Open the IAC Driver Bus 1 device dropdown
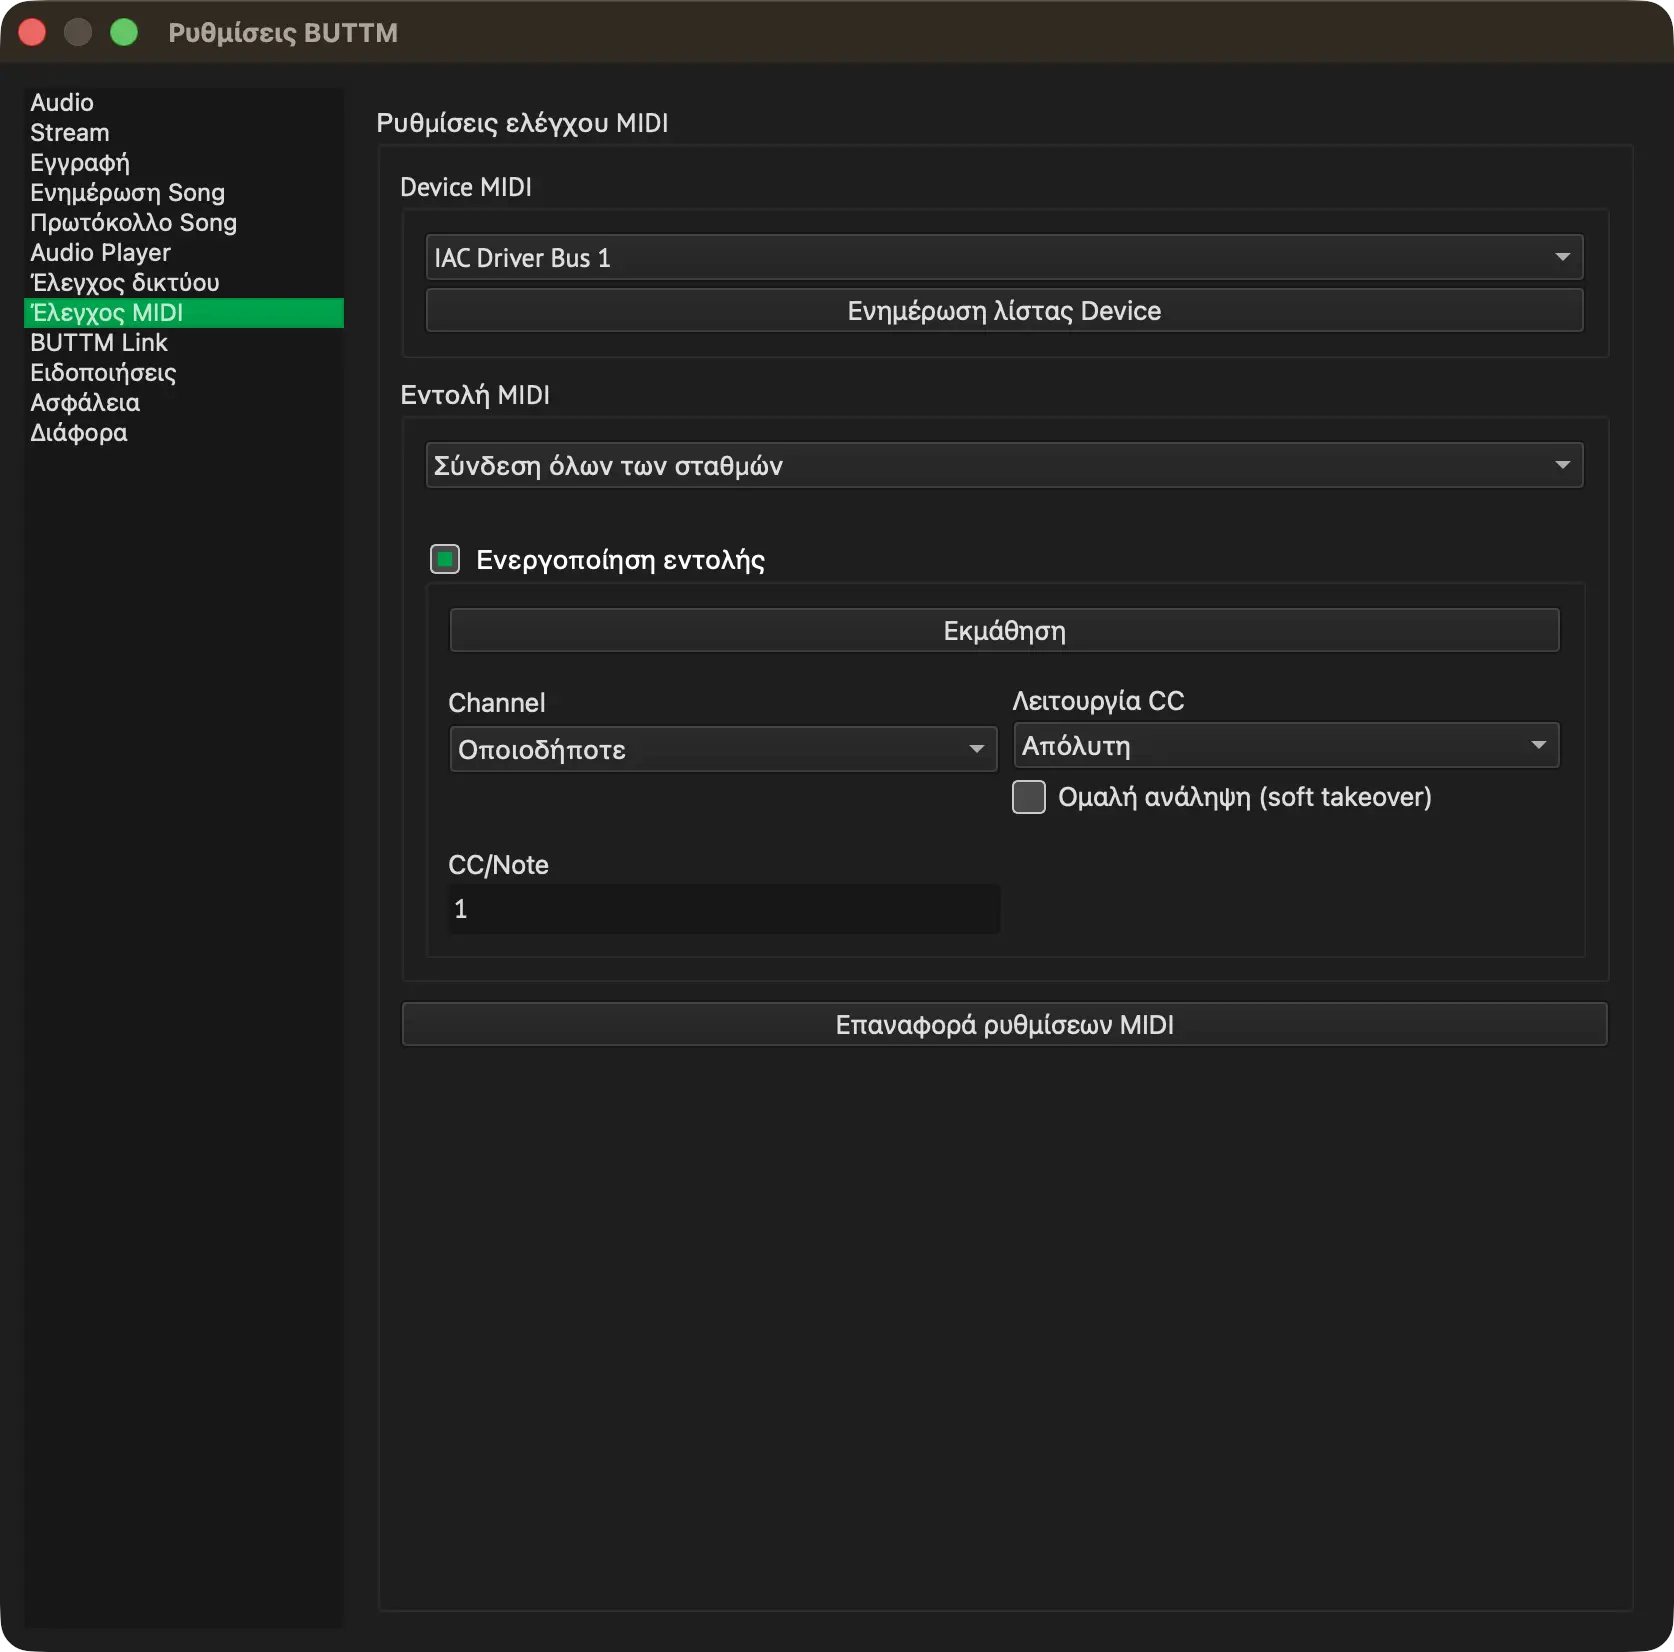The image size is (1674, 1652). pos(1004,258)
